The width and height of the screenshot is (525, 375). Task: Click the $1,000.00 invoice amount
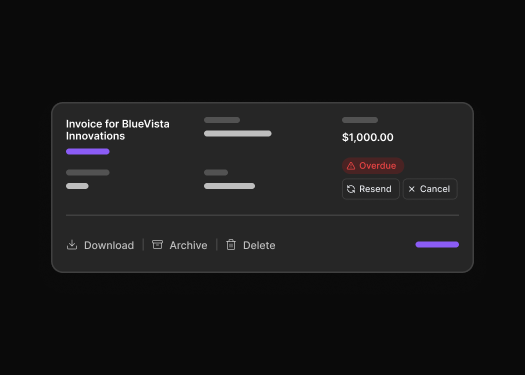click(x=368, y=137)
